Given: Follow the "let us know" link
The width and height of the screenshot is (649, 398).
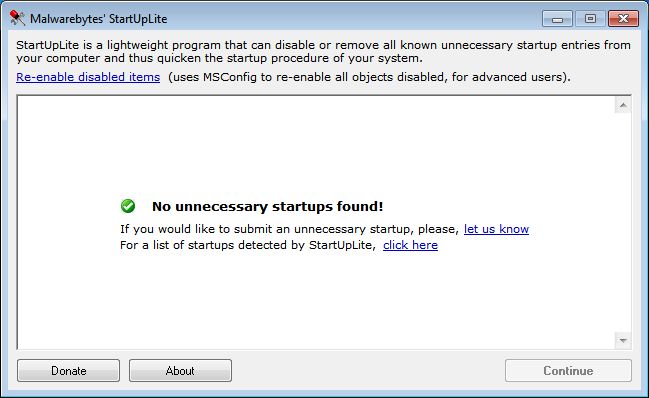Looking at the screenshot, I should pyautogui.click(x=496, y=229).
